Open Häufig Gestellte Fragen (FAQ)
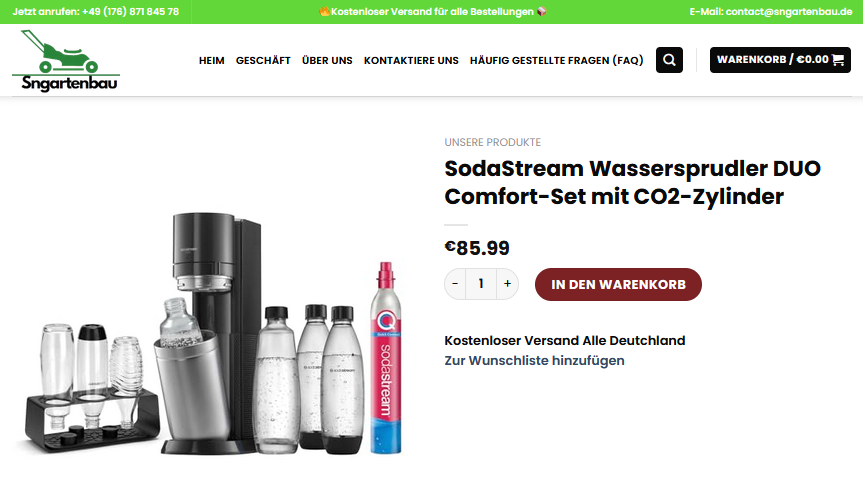 (556, 61)
